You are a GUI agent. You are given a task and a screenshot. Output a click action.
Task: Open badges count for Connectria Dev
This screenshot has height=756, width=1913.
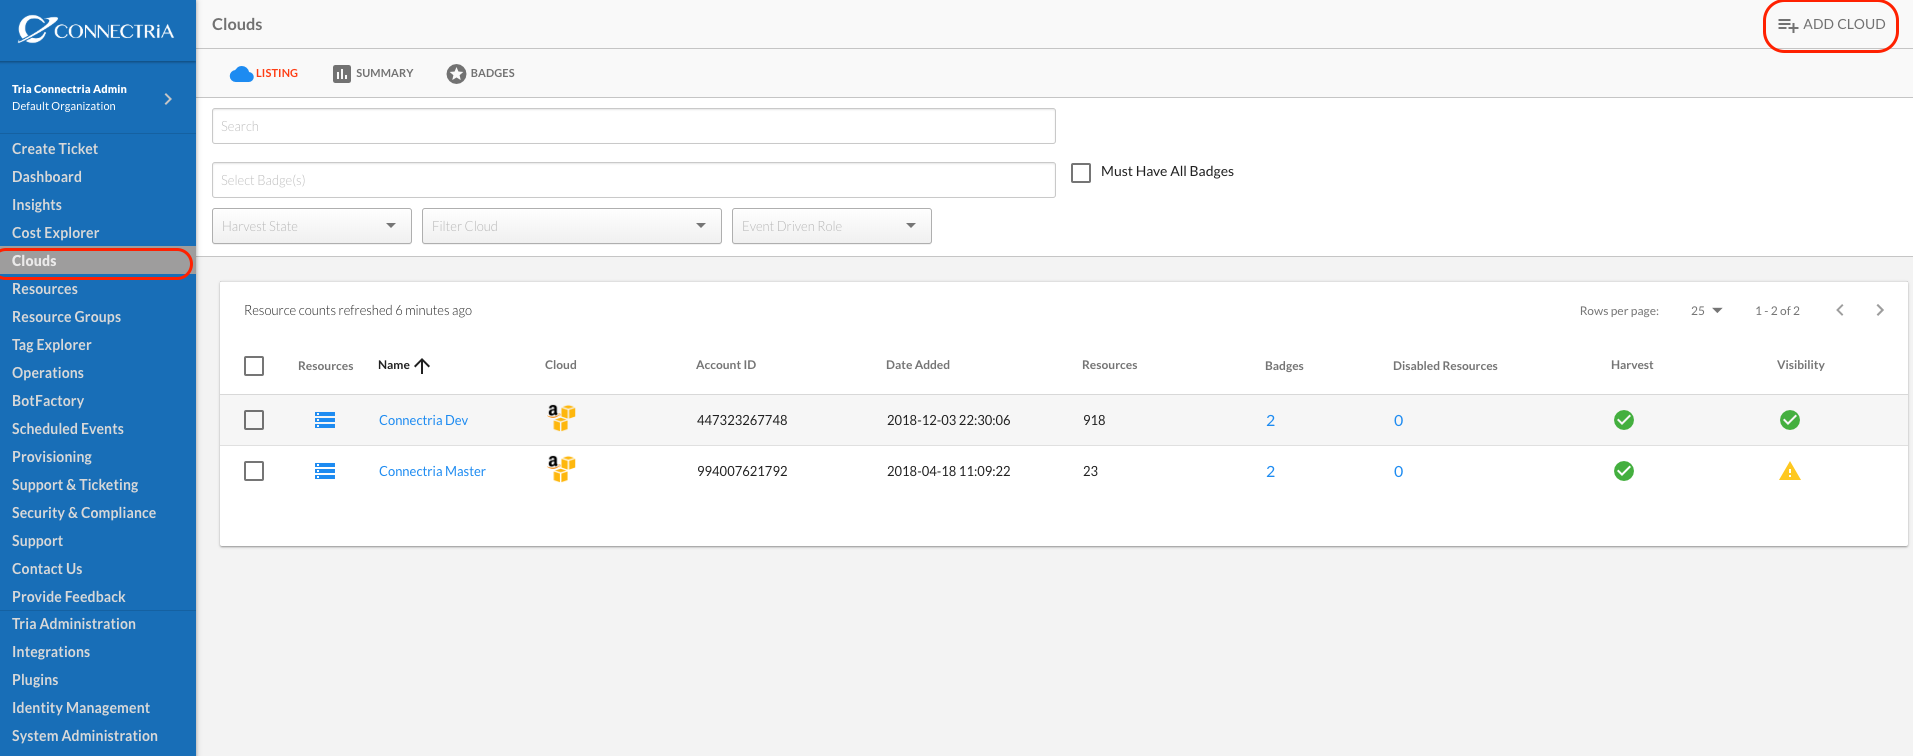pyautogui.click(x=1270, y=420)
